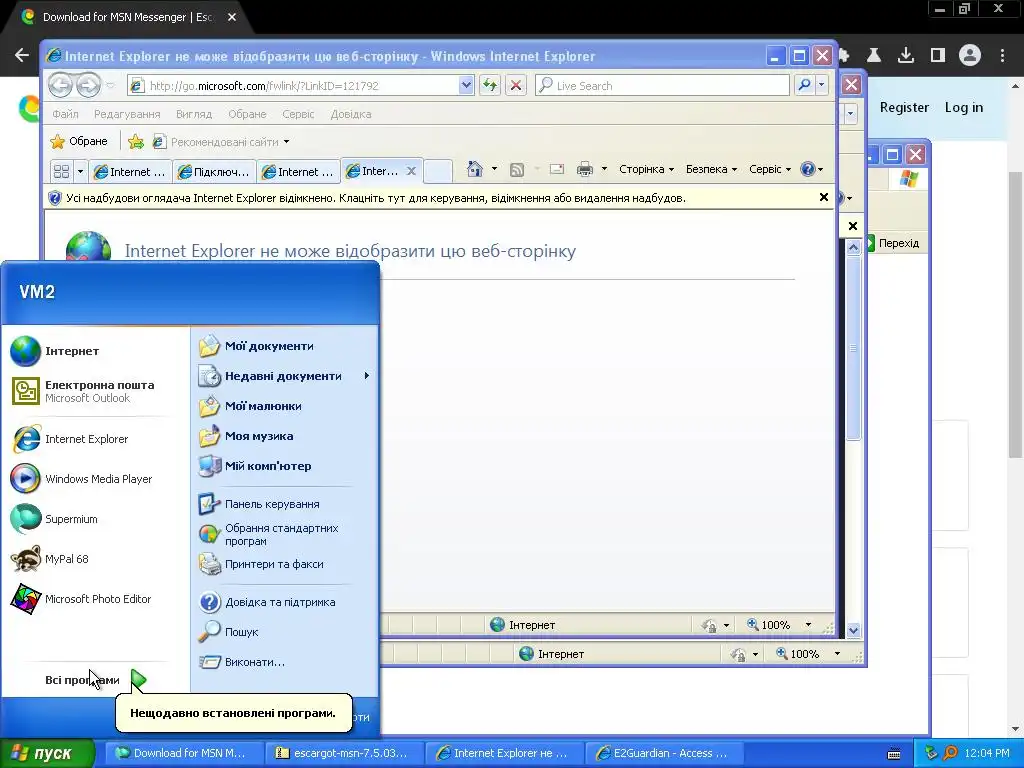The width and height of the screenshot is (1024, 768).
Task: Add page to favorites bar icon
Action: 136,142
